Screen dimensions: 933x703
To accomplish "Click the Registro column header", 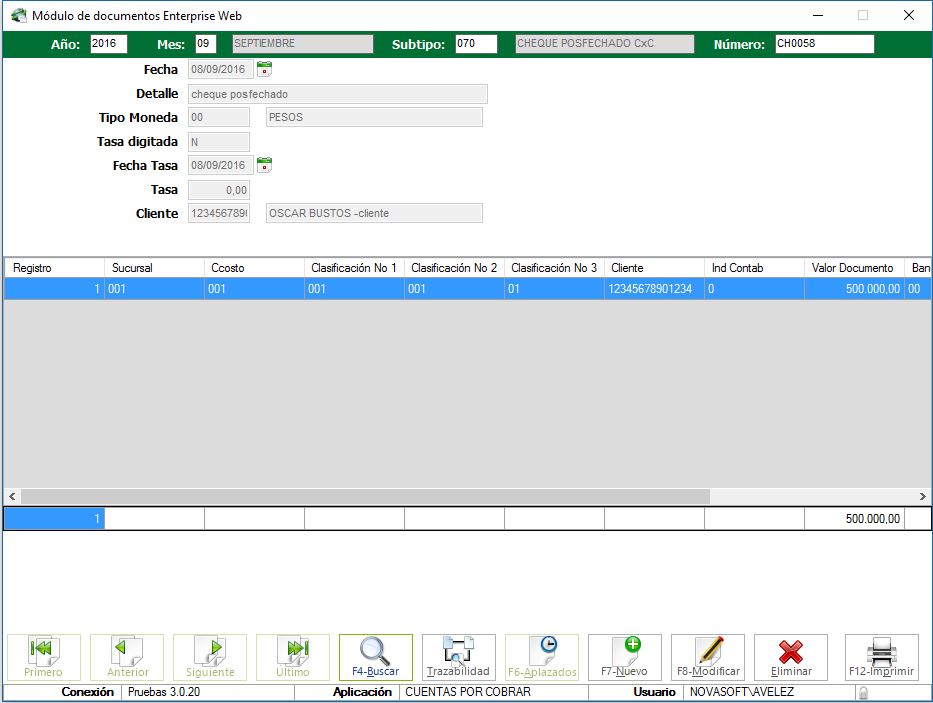I will pos(54,268).
